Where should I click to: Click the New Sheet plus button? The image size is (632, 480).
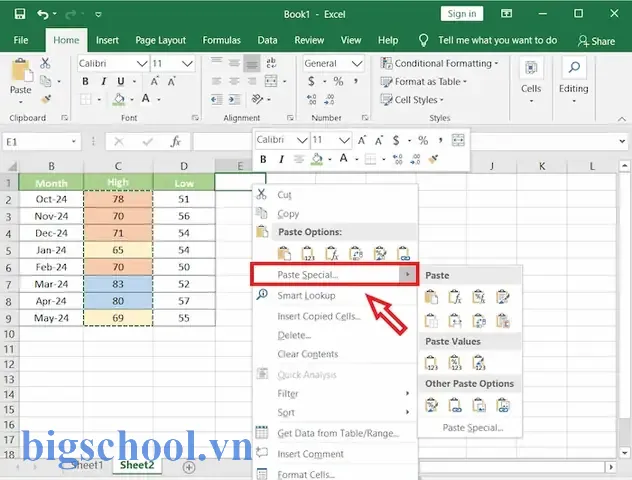click(x=189, y=467)
